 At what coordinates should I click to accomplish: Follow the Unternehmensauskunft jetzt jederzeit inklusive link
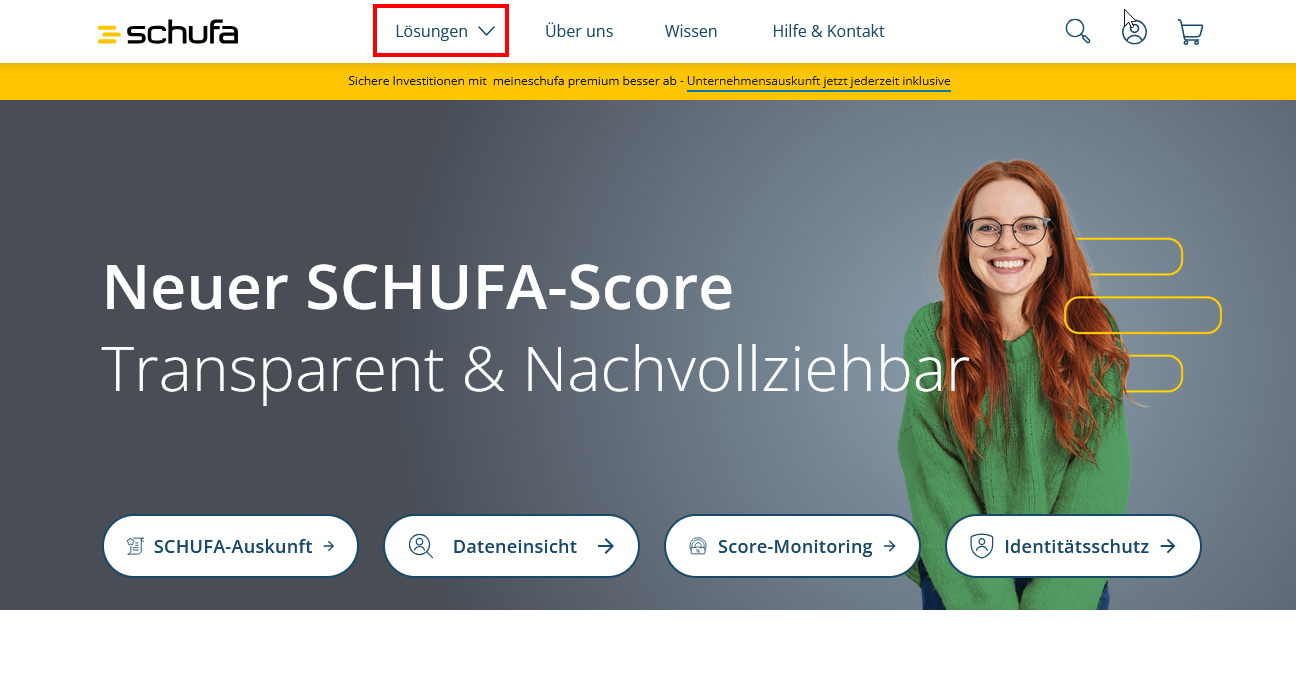pos(819,81)
